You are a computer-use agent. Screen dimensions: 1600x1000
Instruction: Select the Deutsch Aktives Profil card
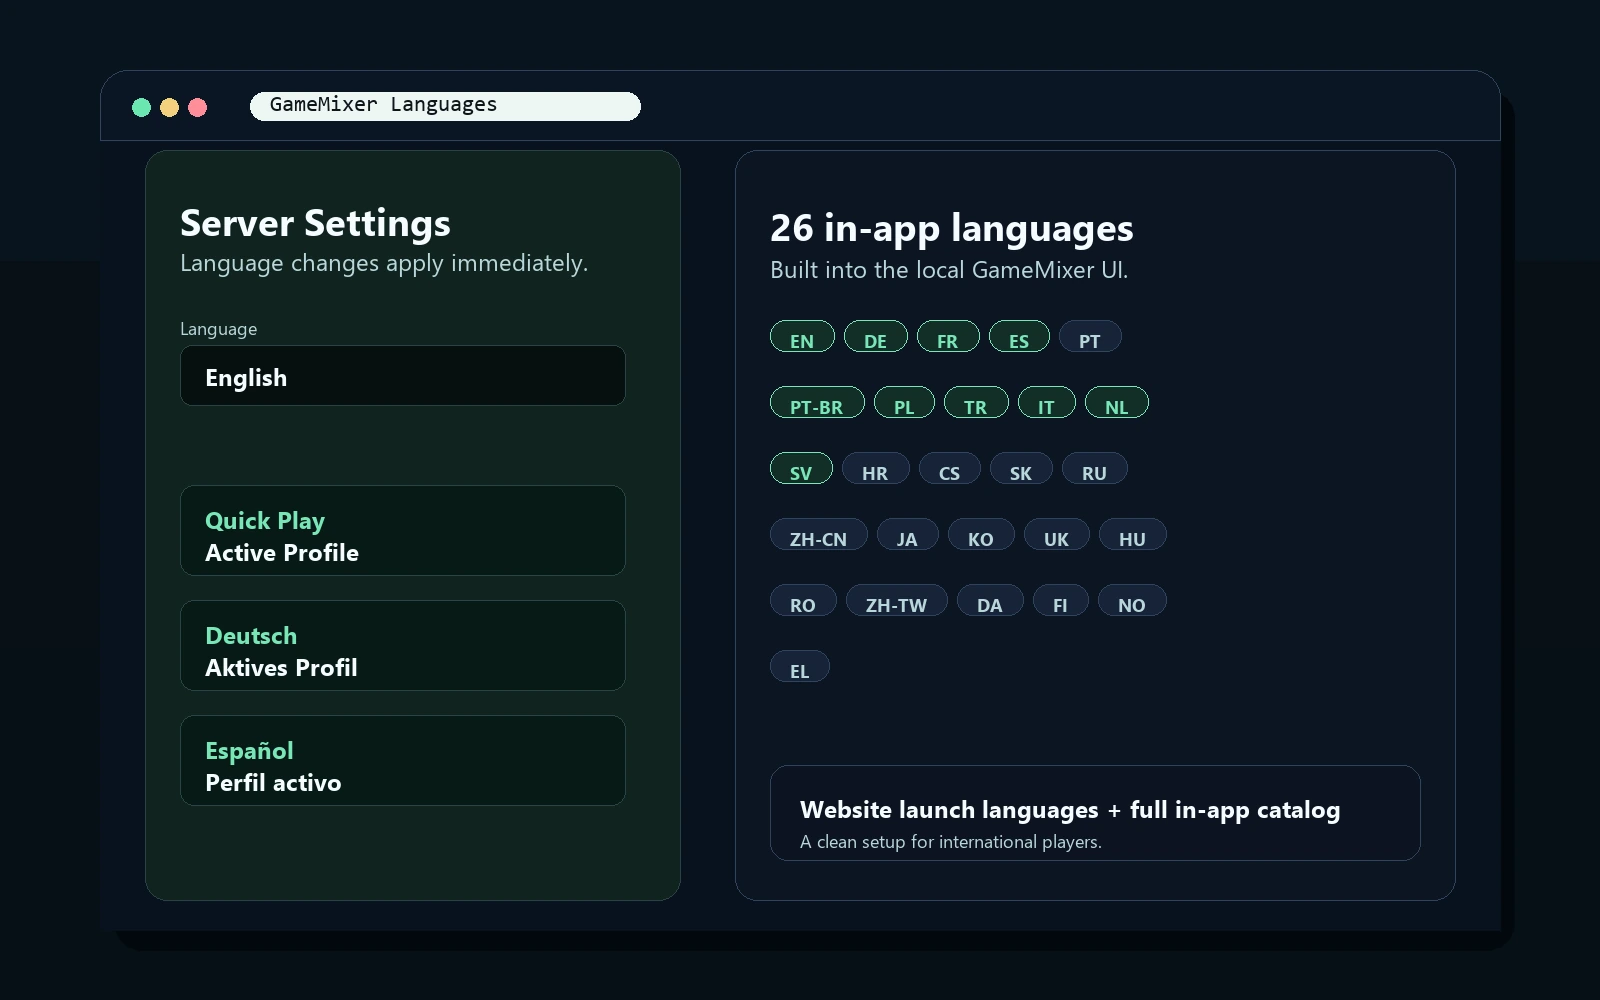[x=403, y=646]
